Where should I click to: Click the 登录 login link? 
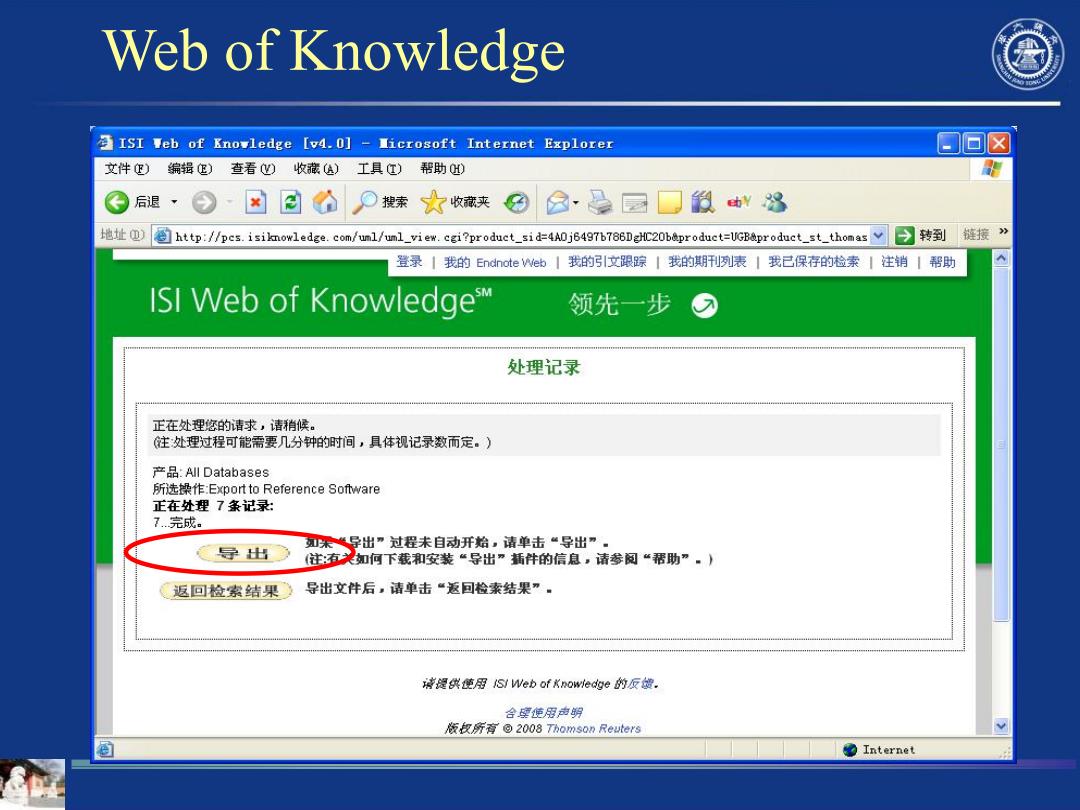(x=409, y=262)
